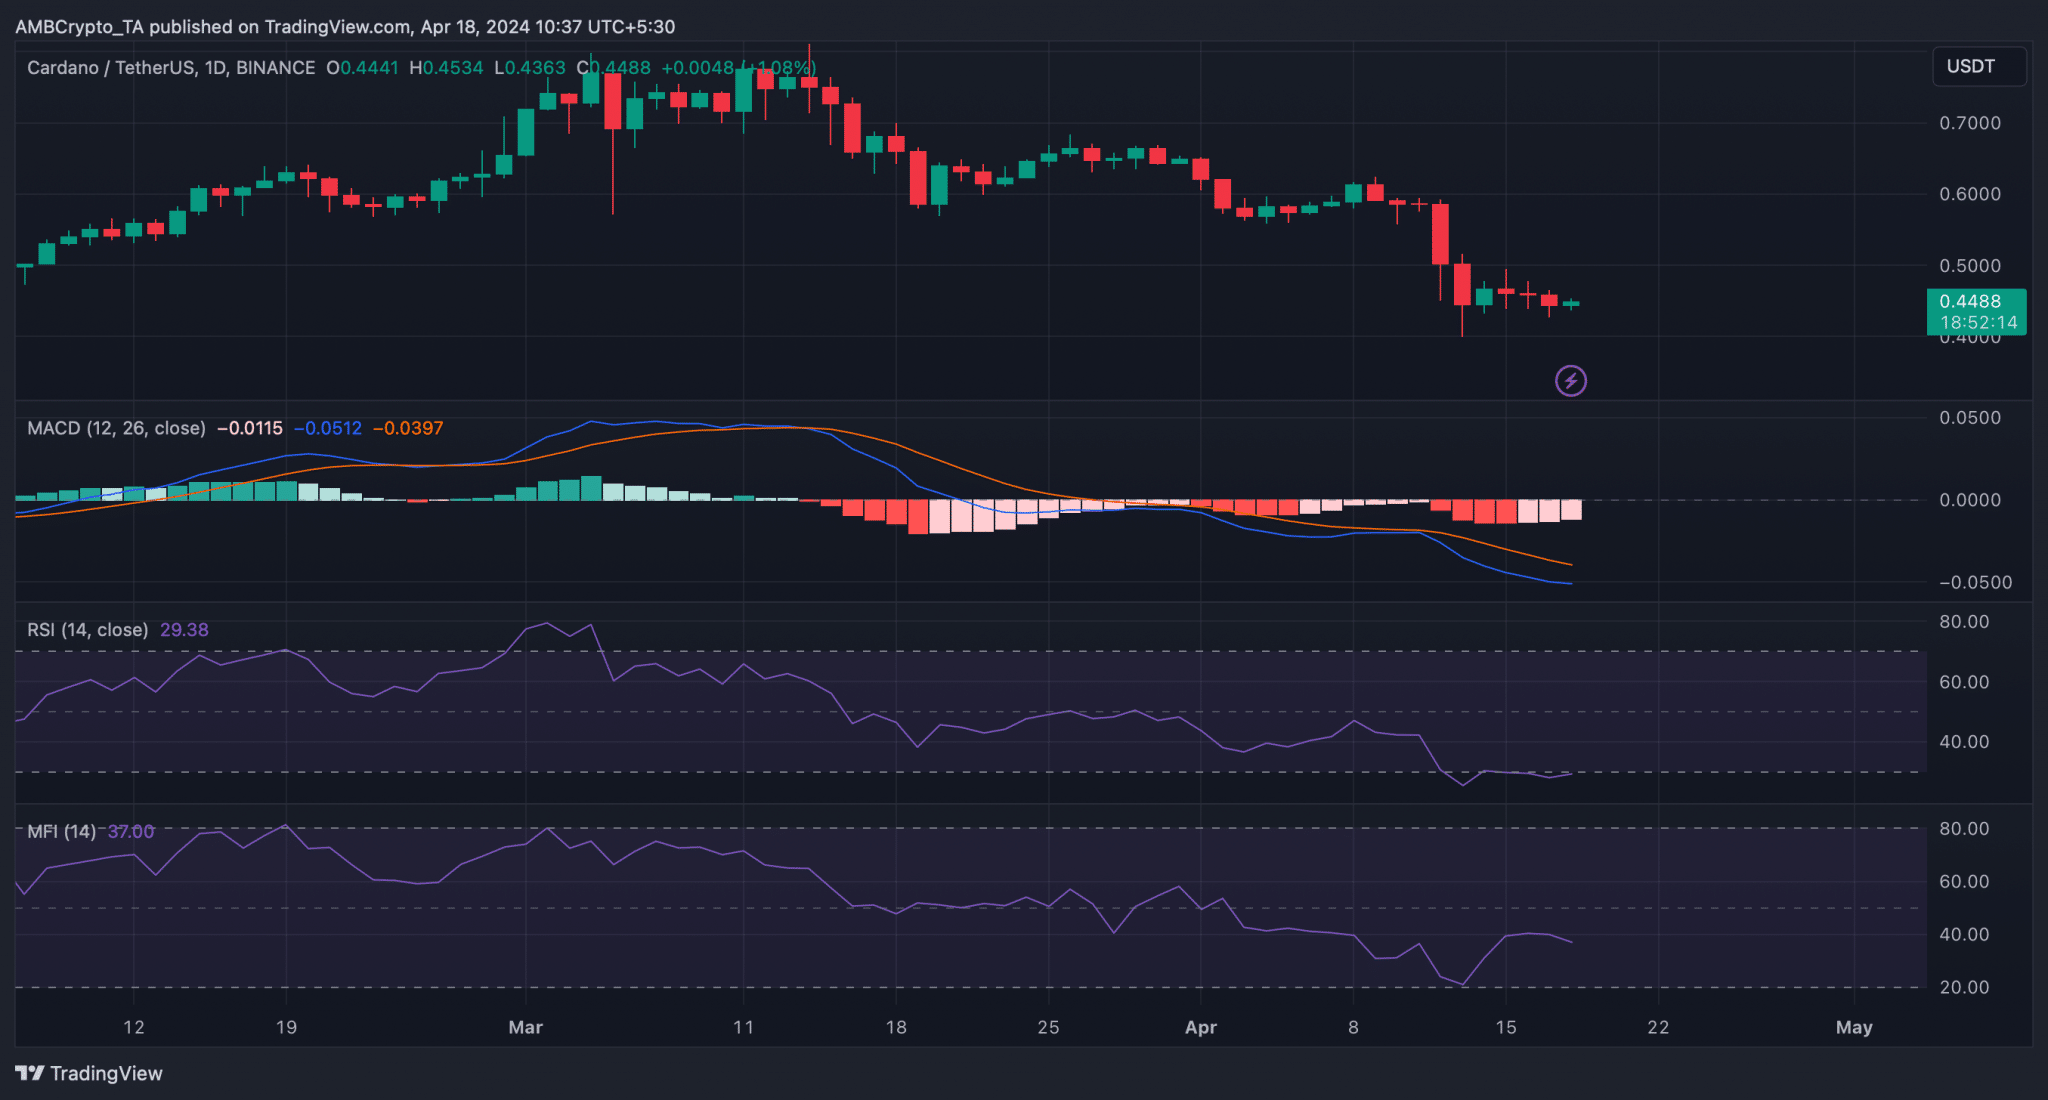Click the AMBCrypto_TA published header text
Viewport: 2048px width, 1100px height.
click(345, 27)
